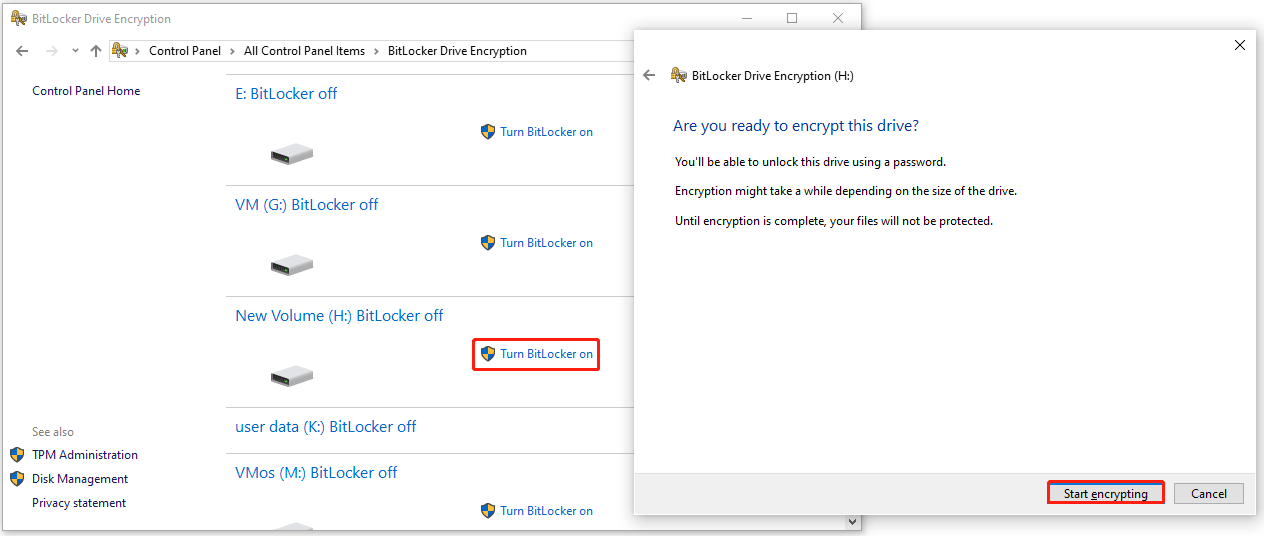
Task: Open Disk Management link
Action: pos(80,479)
